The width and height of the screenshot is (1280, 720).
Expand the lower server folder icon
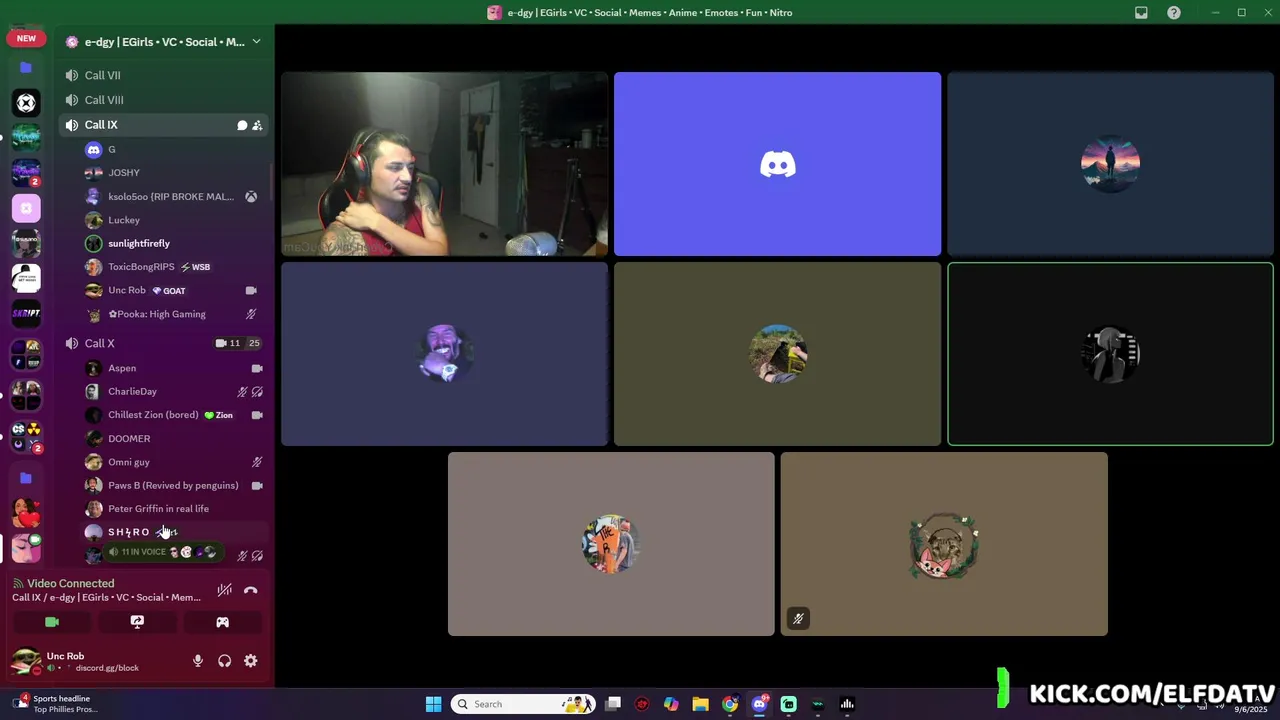26,478
